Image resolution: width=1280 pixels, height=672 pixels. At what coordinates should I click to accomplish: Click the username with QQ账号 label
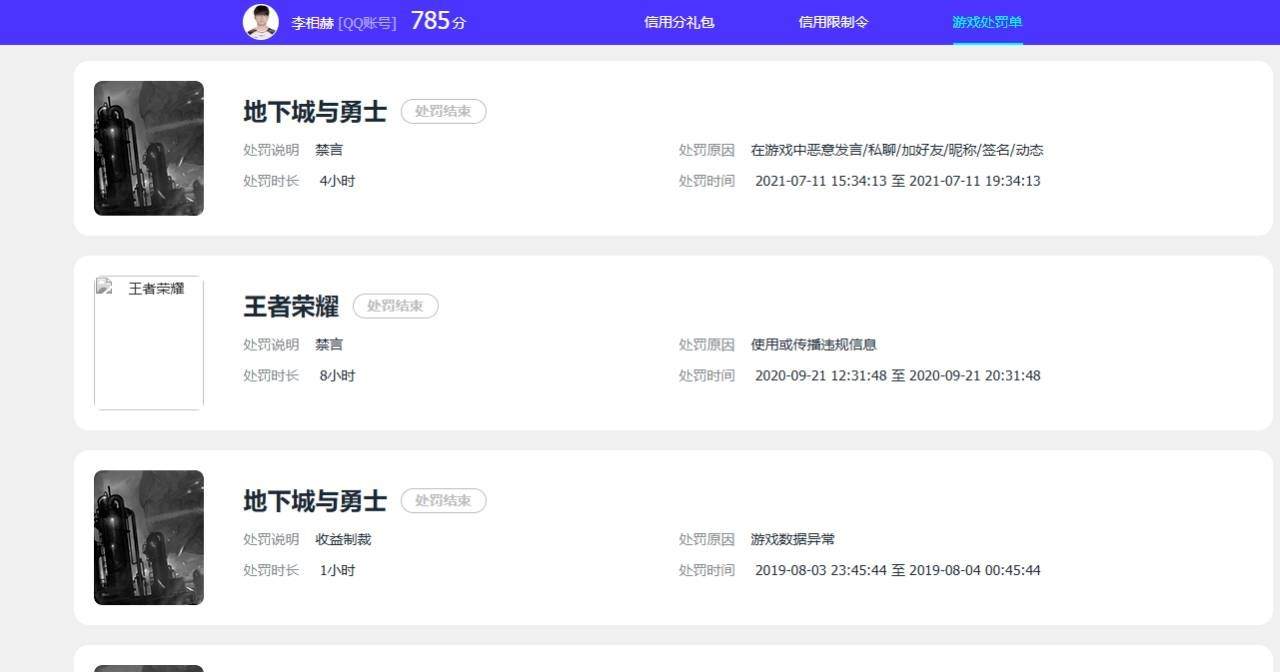pyautogui.click(x=343, y=23)
